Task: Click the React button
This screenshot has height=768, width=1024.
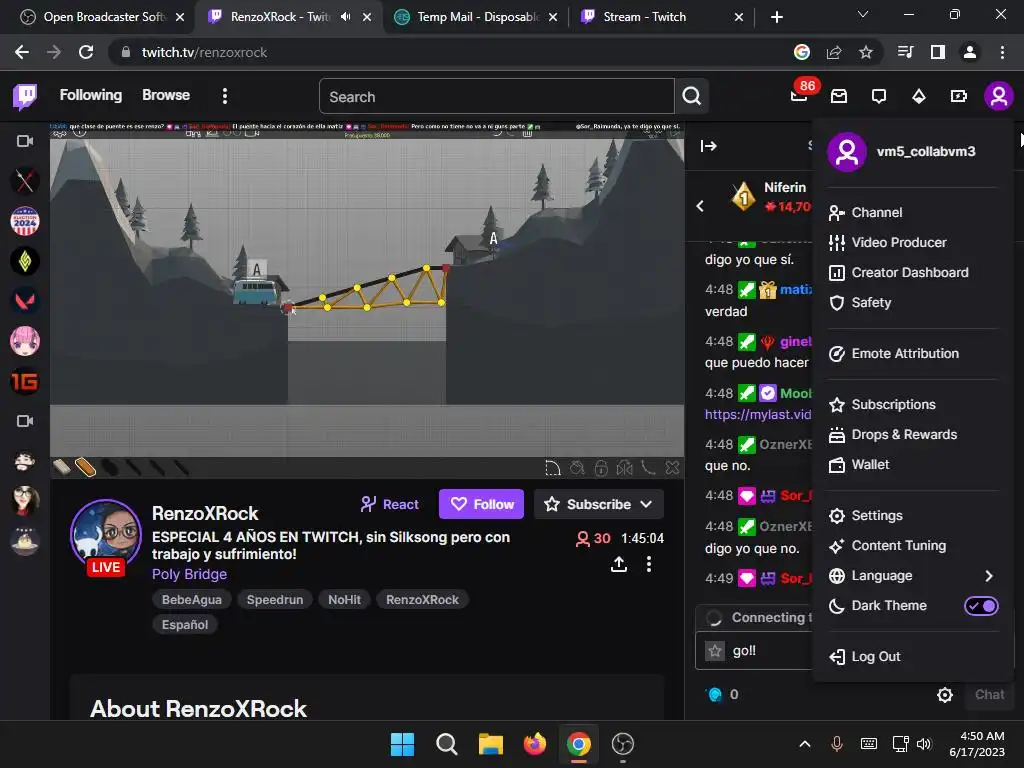Action: pyautogui.click(x=390, y=504)
